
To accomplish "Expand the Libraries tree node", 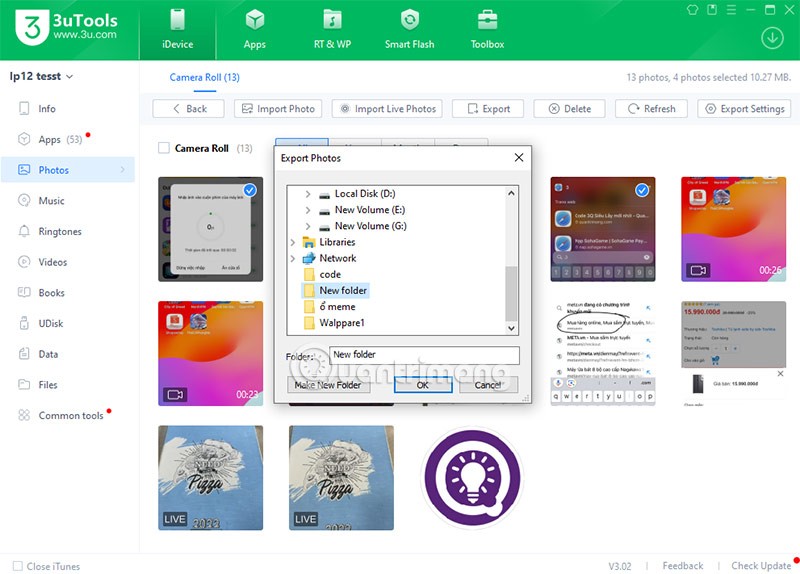I will coord(292,242).
